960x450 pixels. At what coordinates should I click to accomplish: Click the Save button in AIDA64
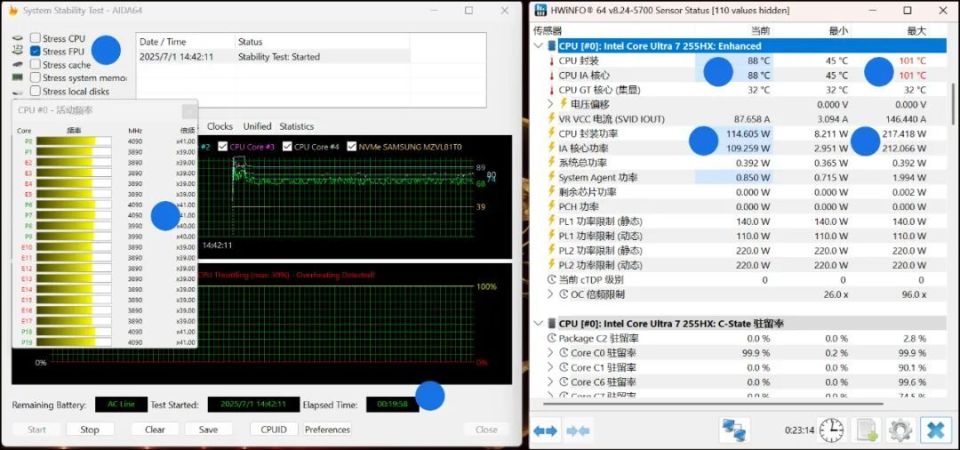click(208, 429)
